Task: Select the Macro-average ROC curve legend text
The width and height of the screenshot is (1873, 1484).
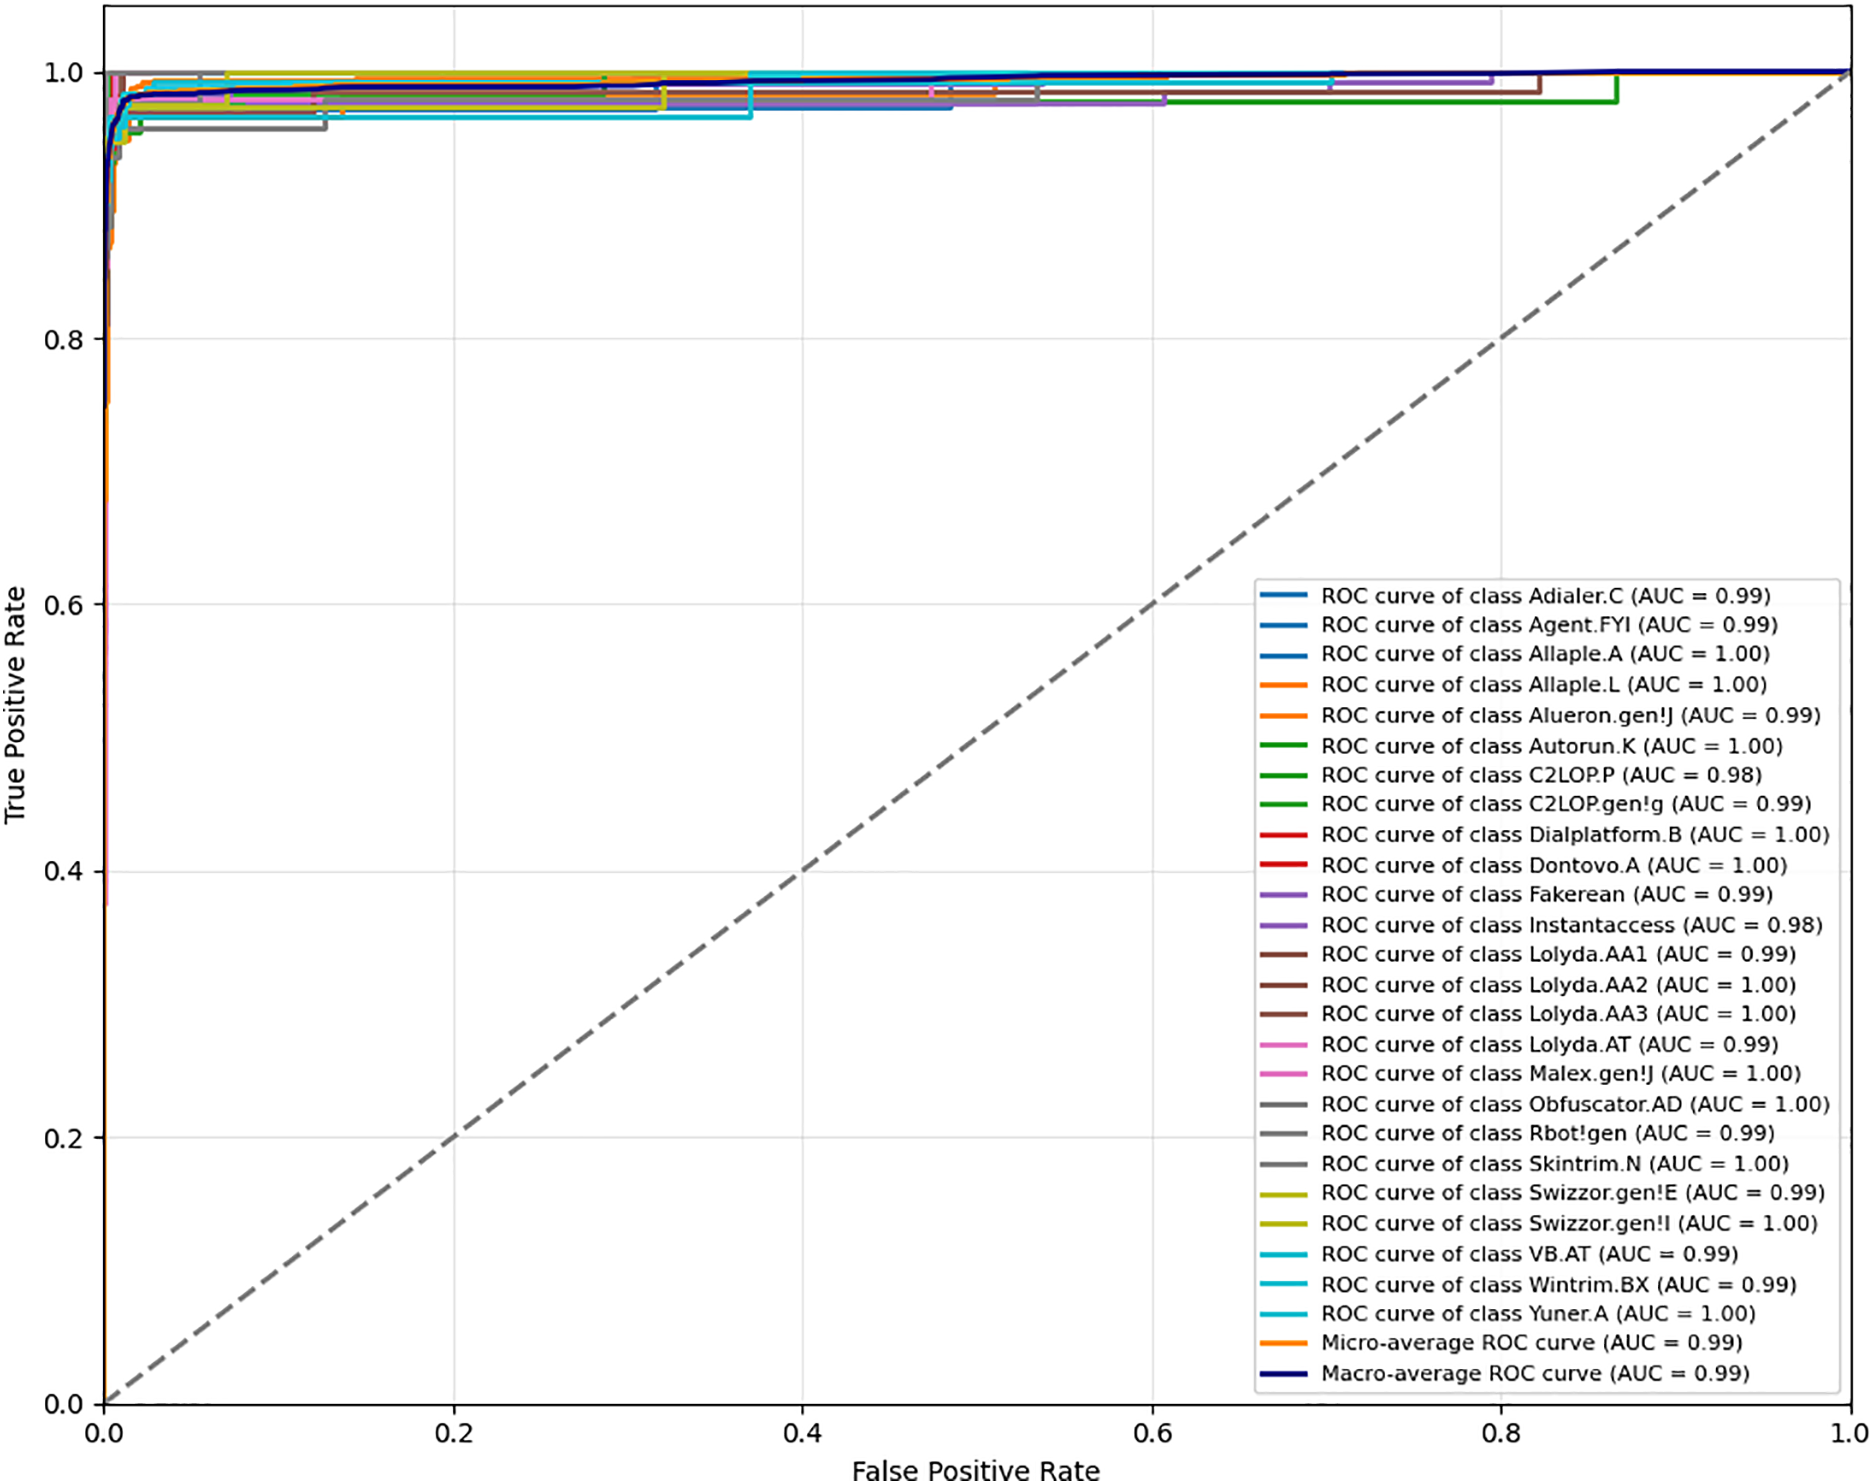Action: coord(1535,1374)
